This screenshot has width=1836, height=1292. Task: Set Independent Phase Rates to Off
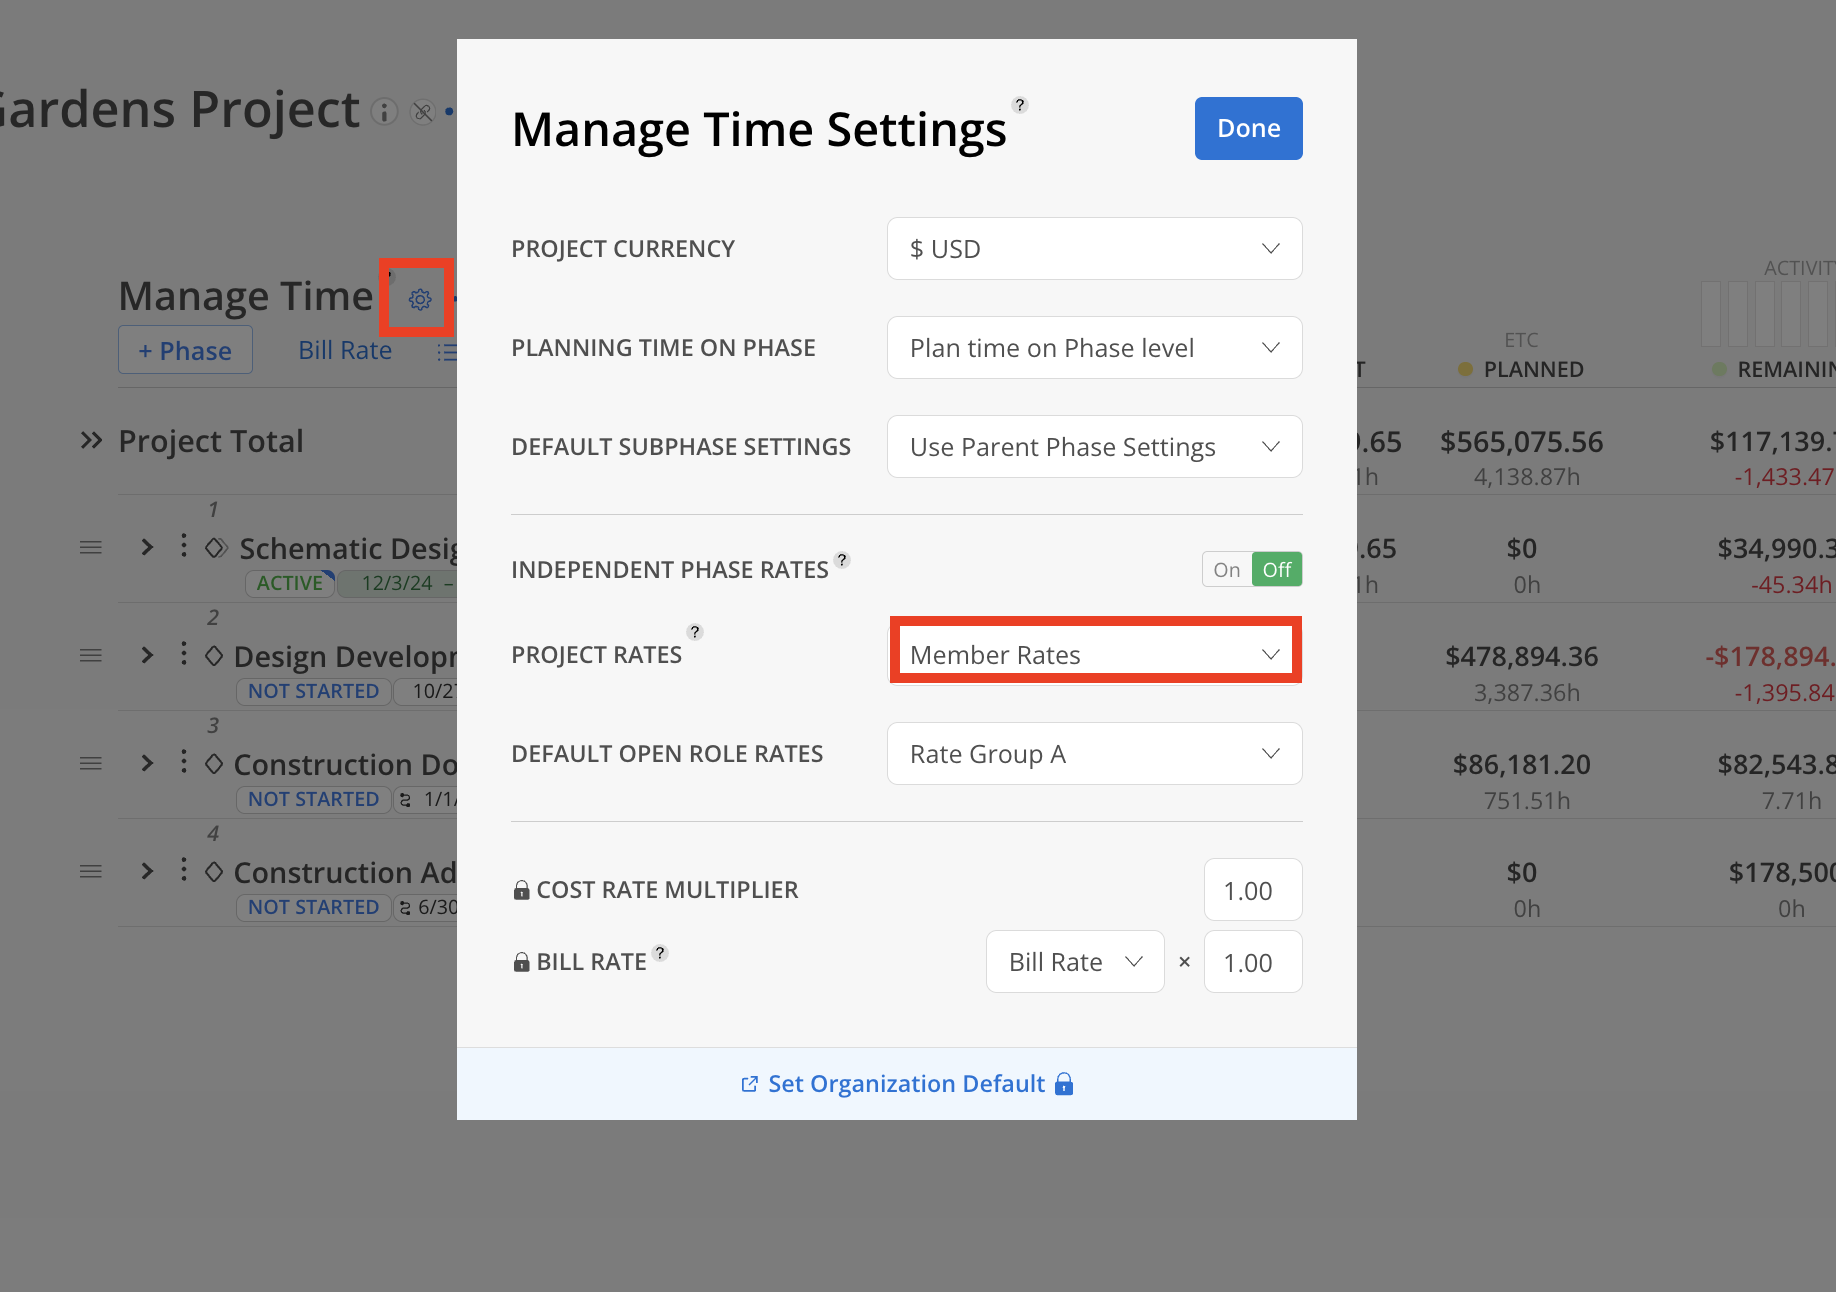[x=1277, y=570]
